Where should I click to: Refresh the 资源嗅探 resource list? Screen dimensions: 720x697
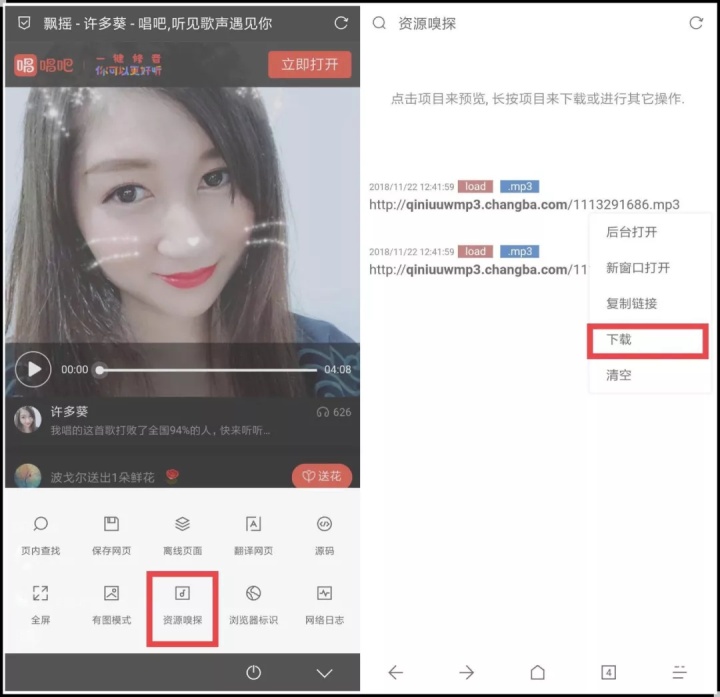[x=696, y=22]
